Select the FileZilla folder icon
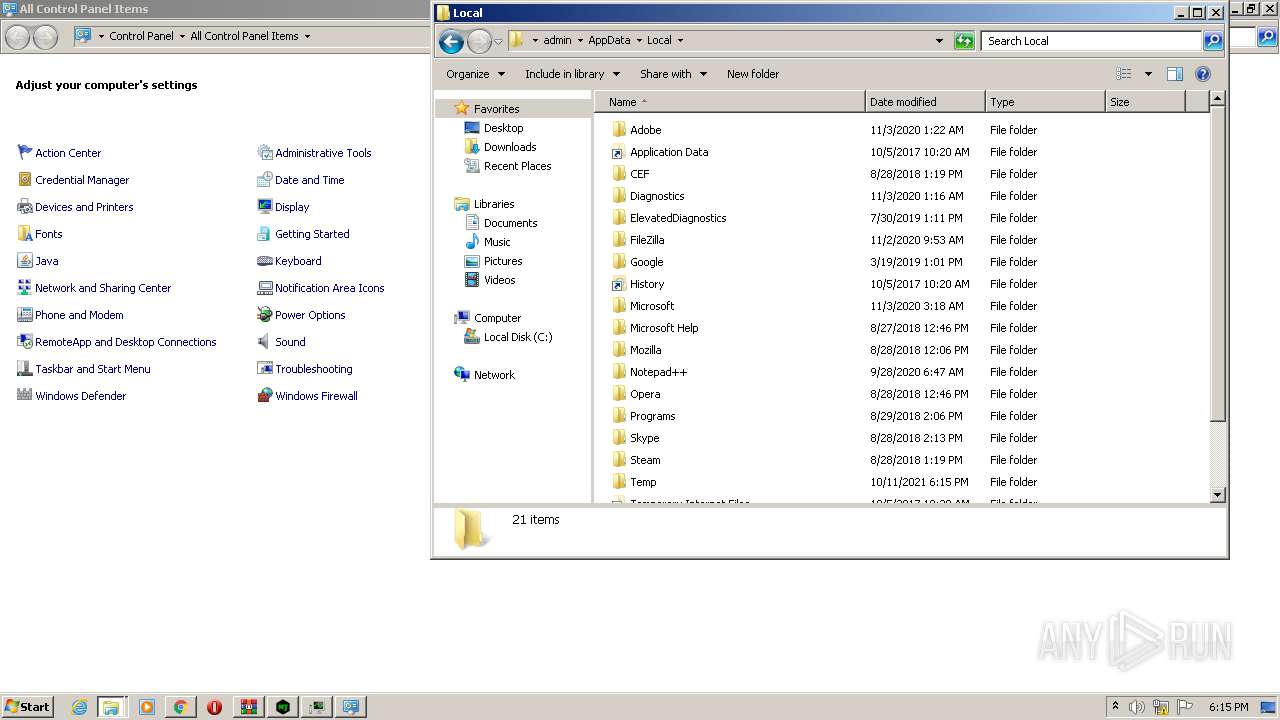 (x=619, y=240)
